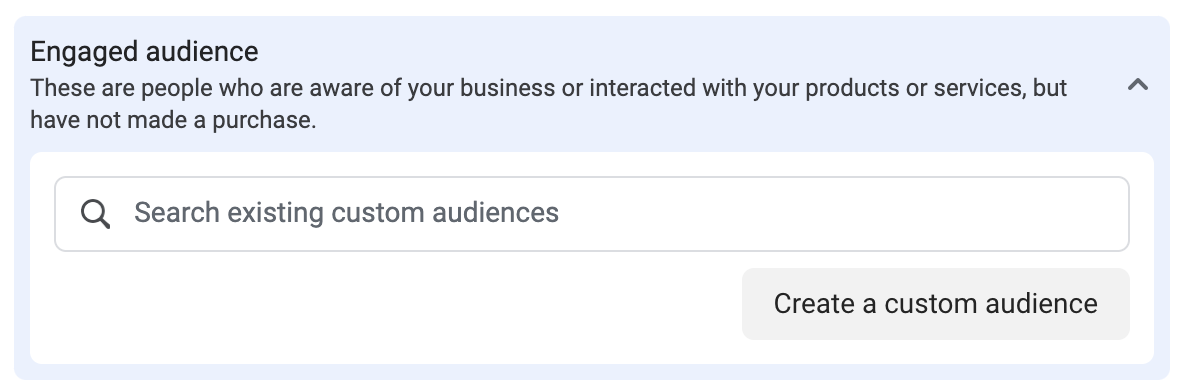Click the 'have not made a purchase' text
The image size is (1178, 392).
(173, 120)
